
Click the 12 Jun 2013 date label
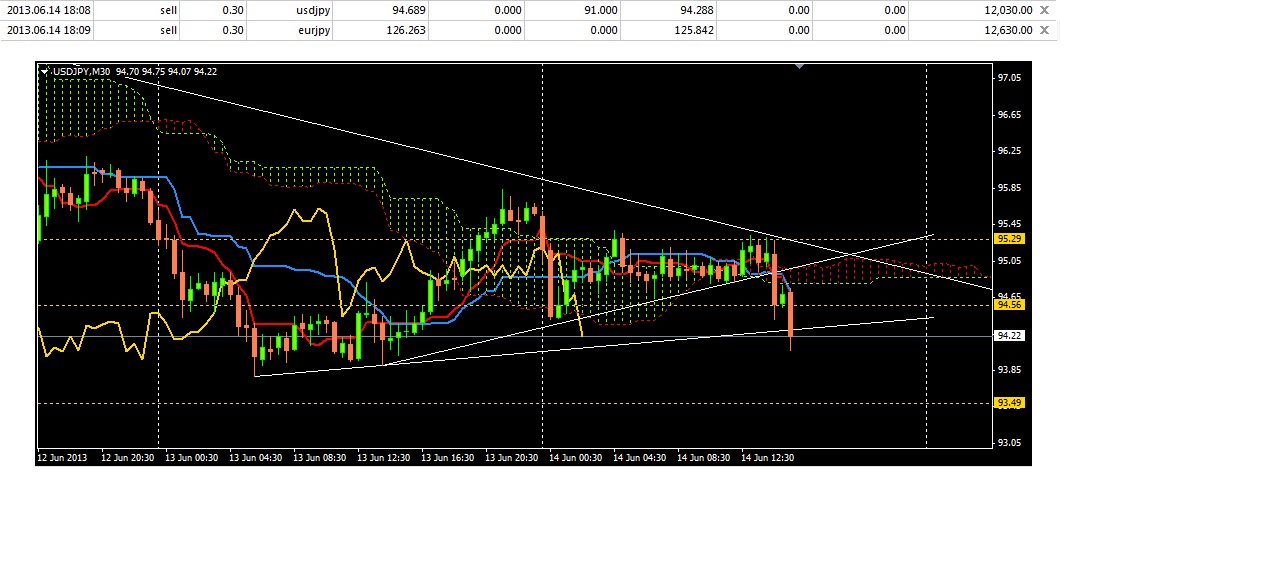coord(62,457)
